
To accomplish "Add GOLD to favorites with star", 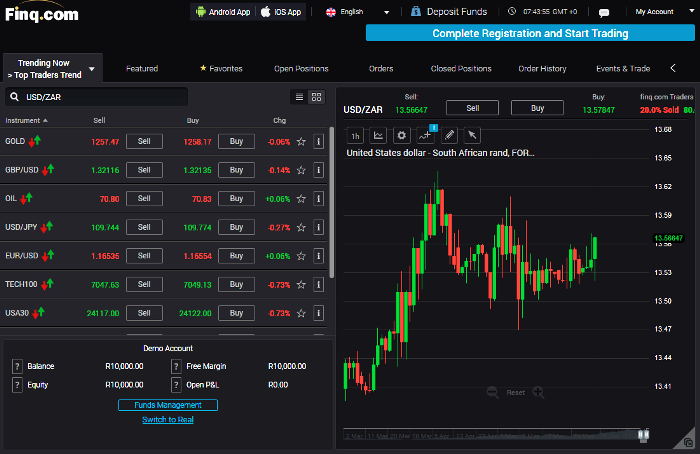I will pos(301,142).
